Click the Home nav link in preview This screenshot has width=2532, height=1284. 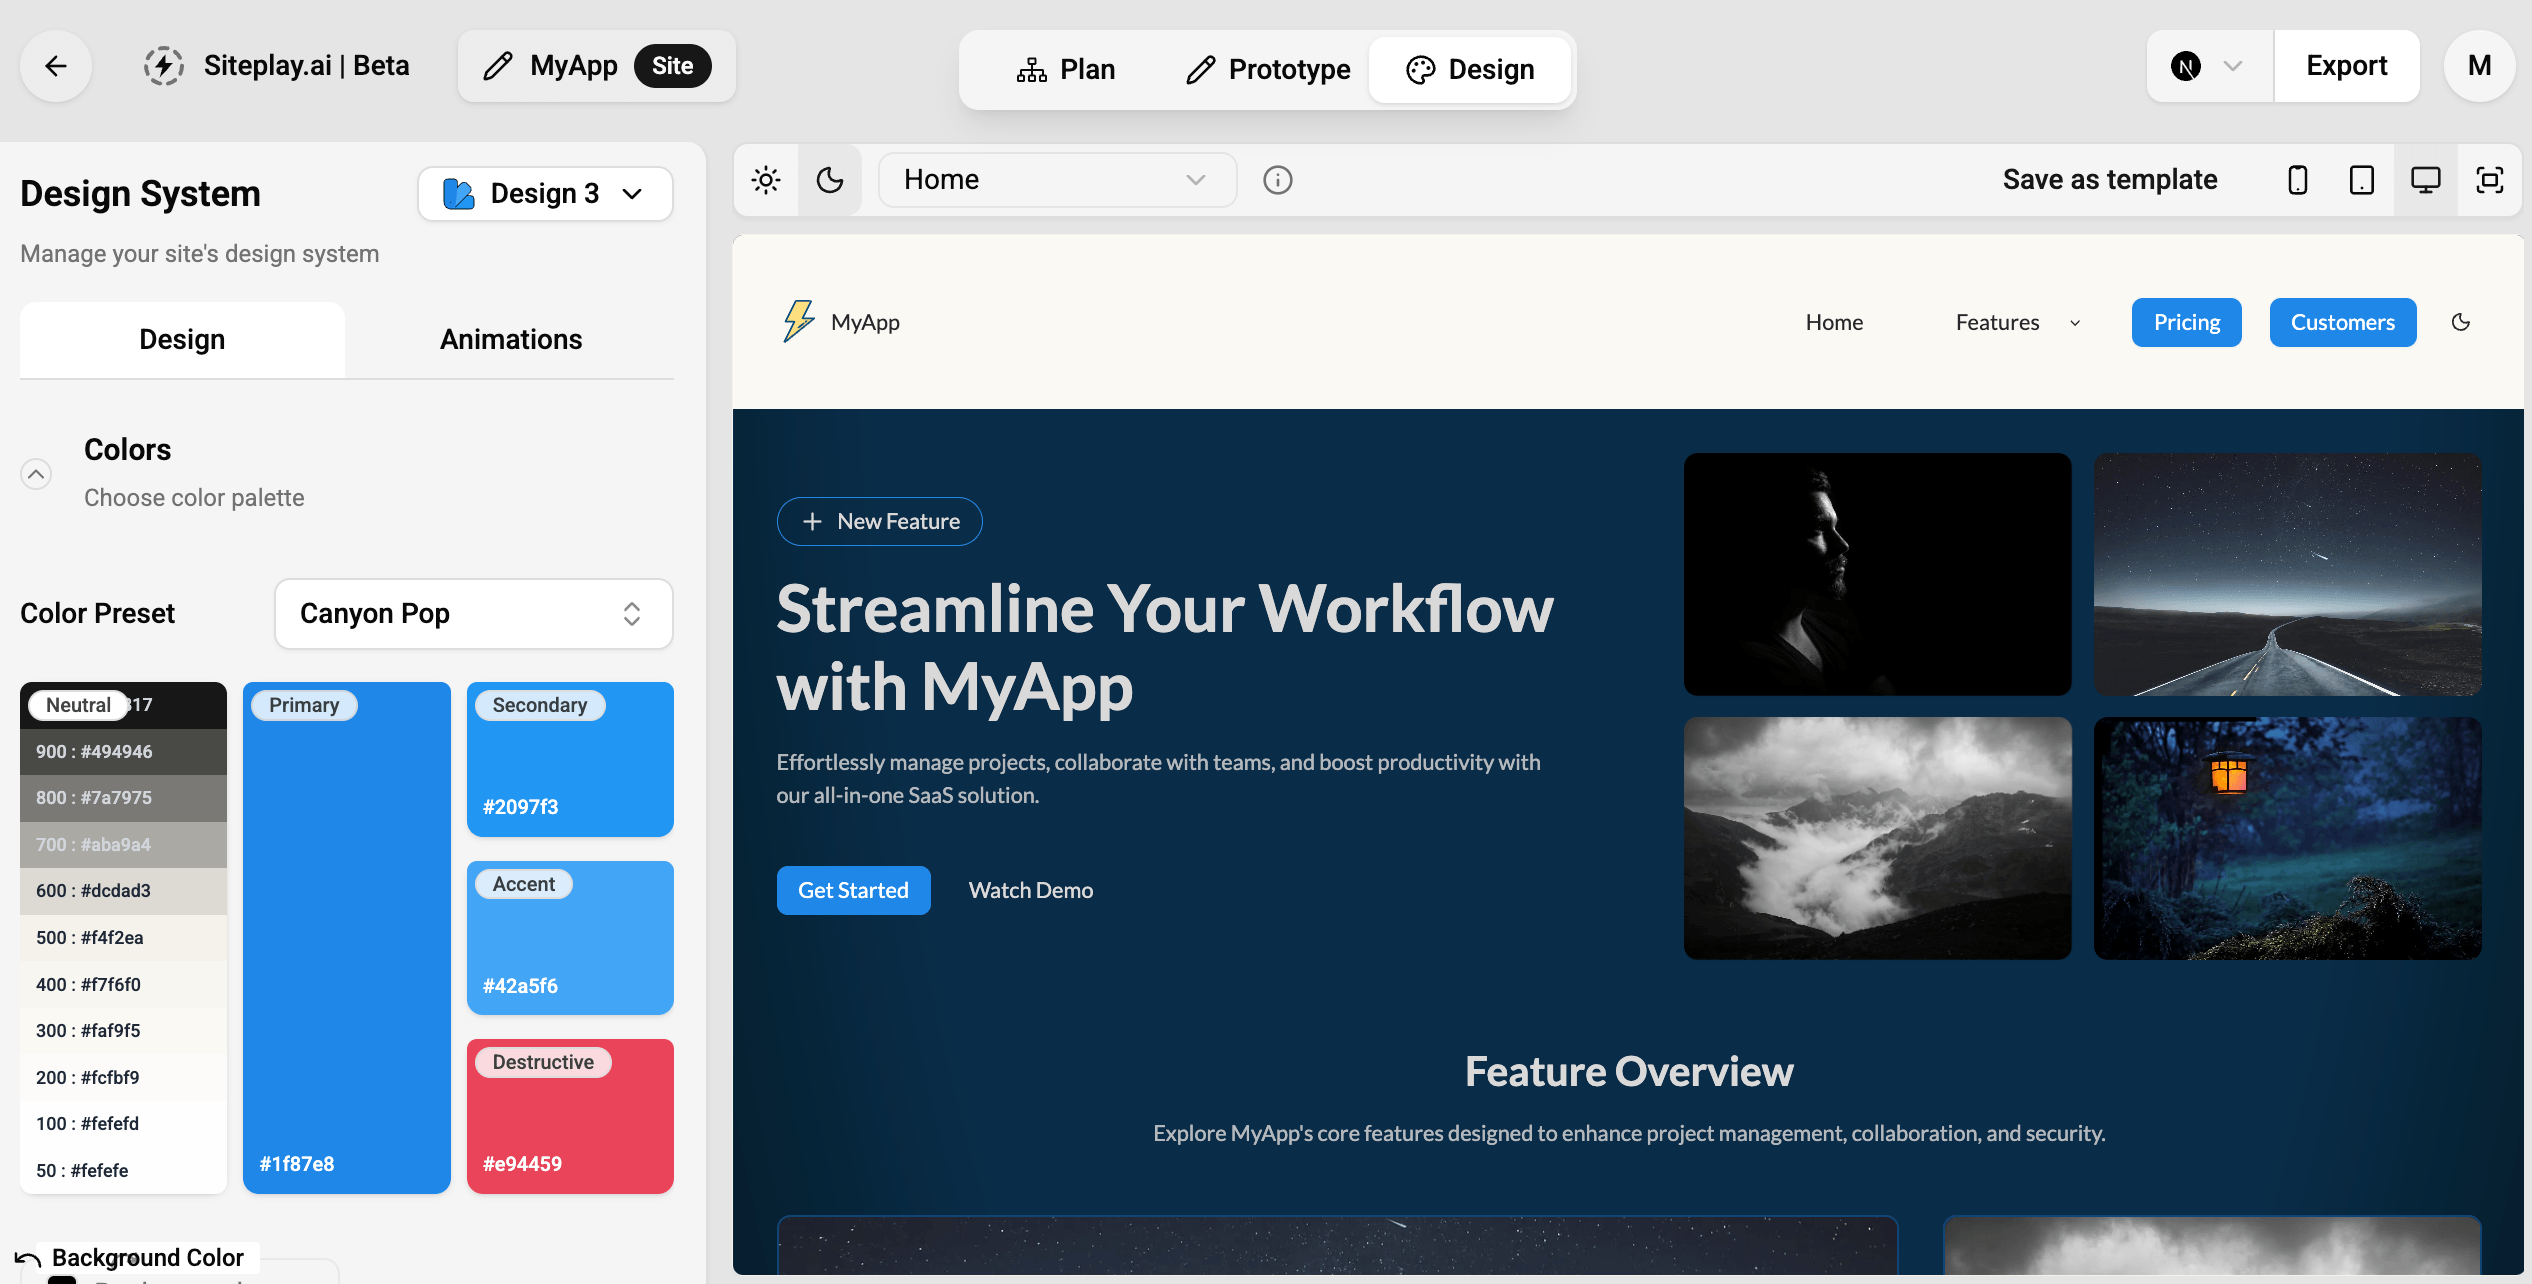(1834, 322)
